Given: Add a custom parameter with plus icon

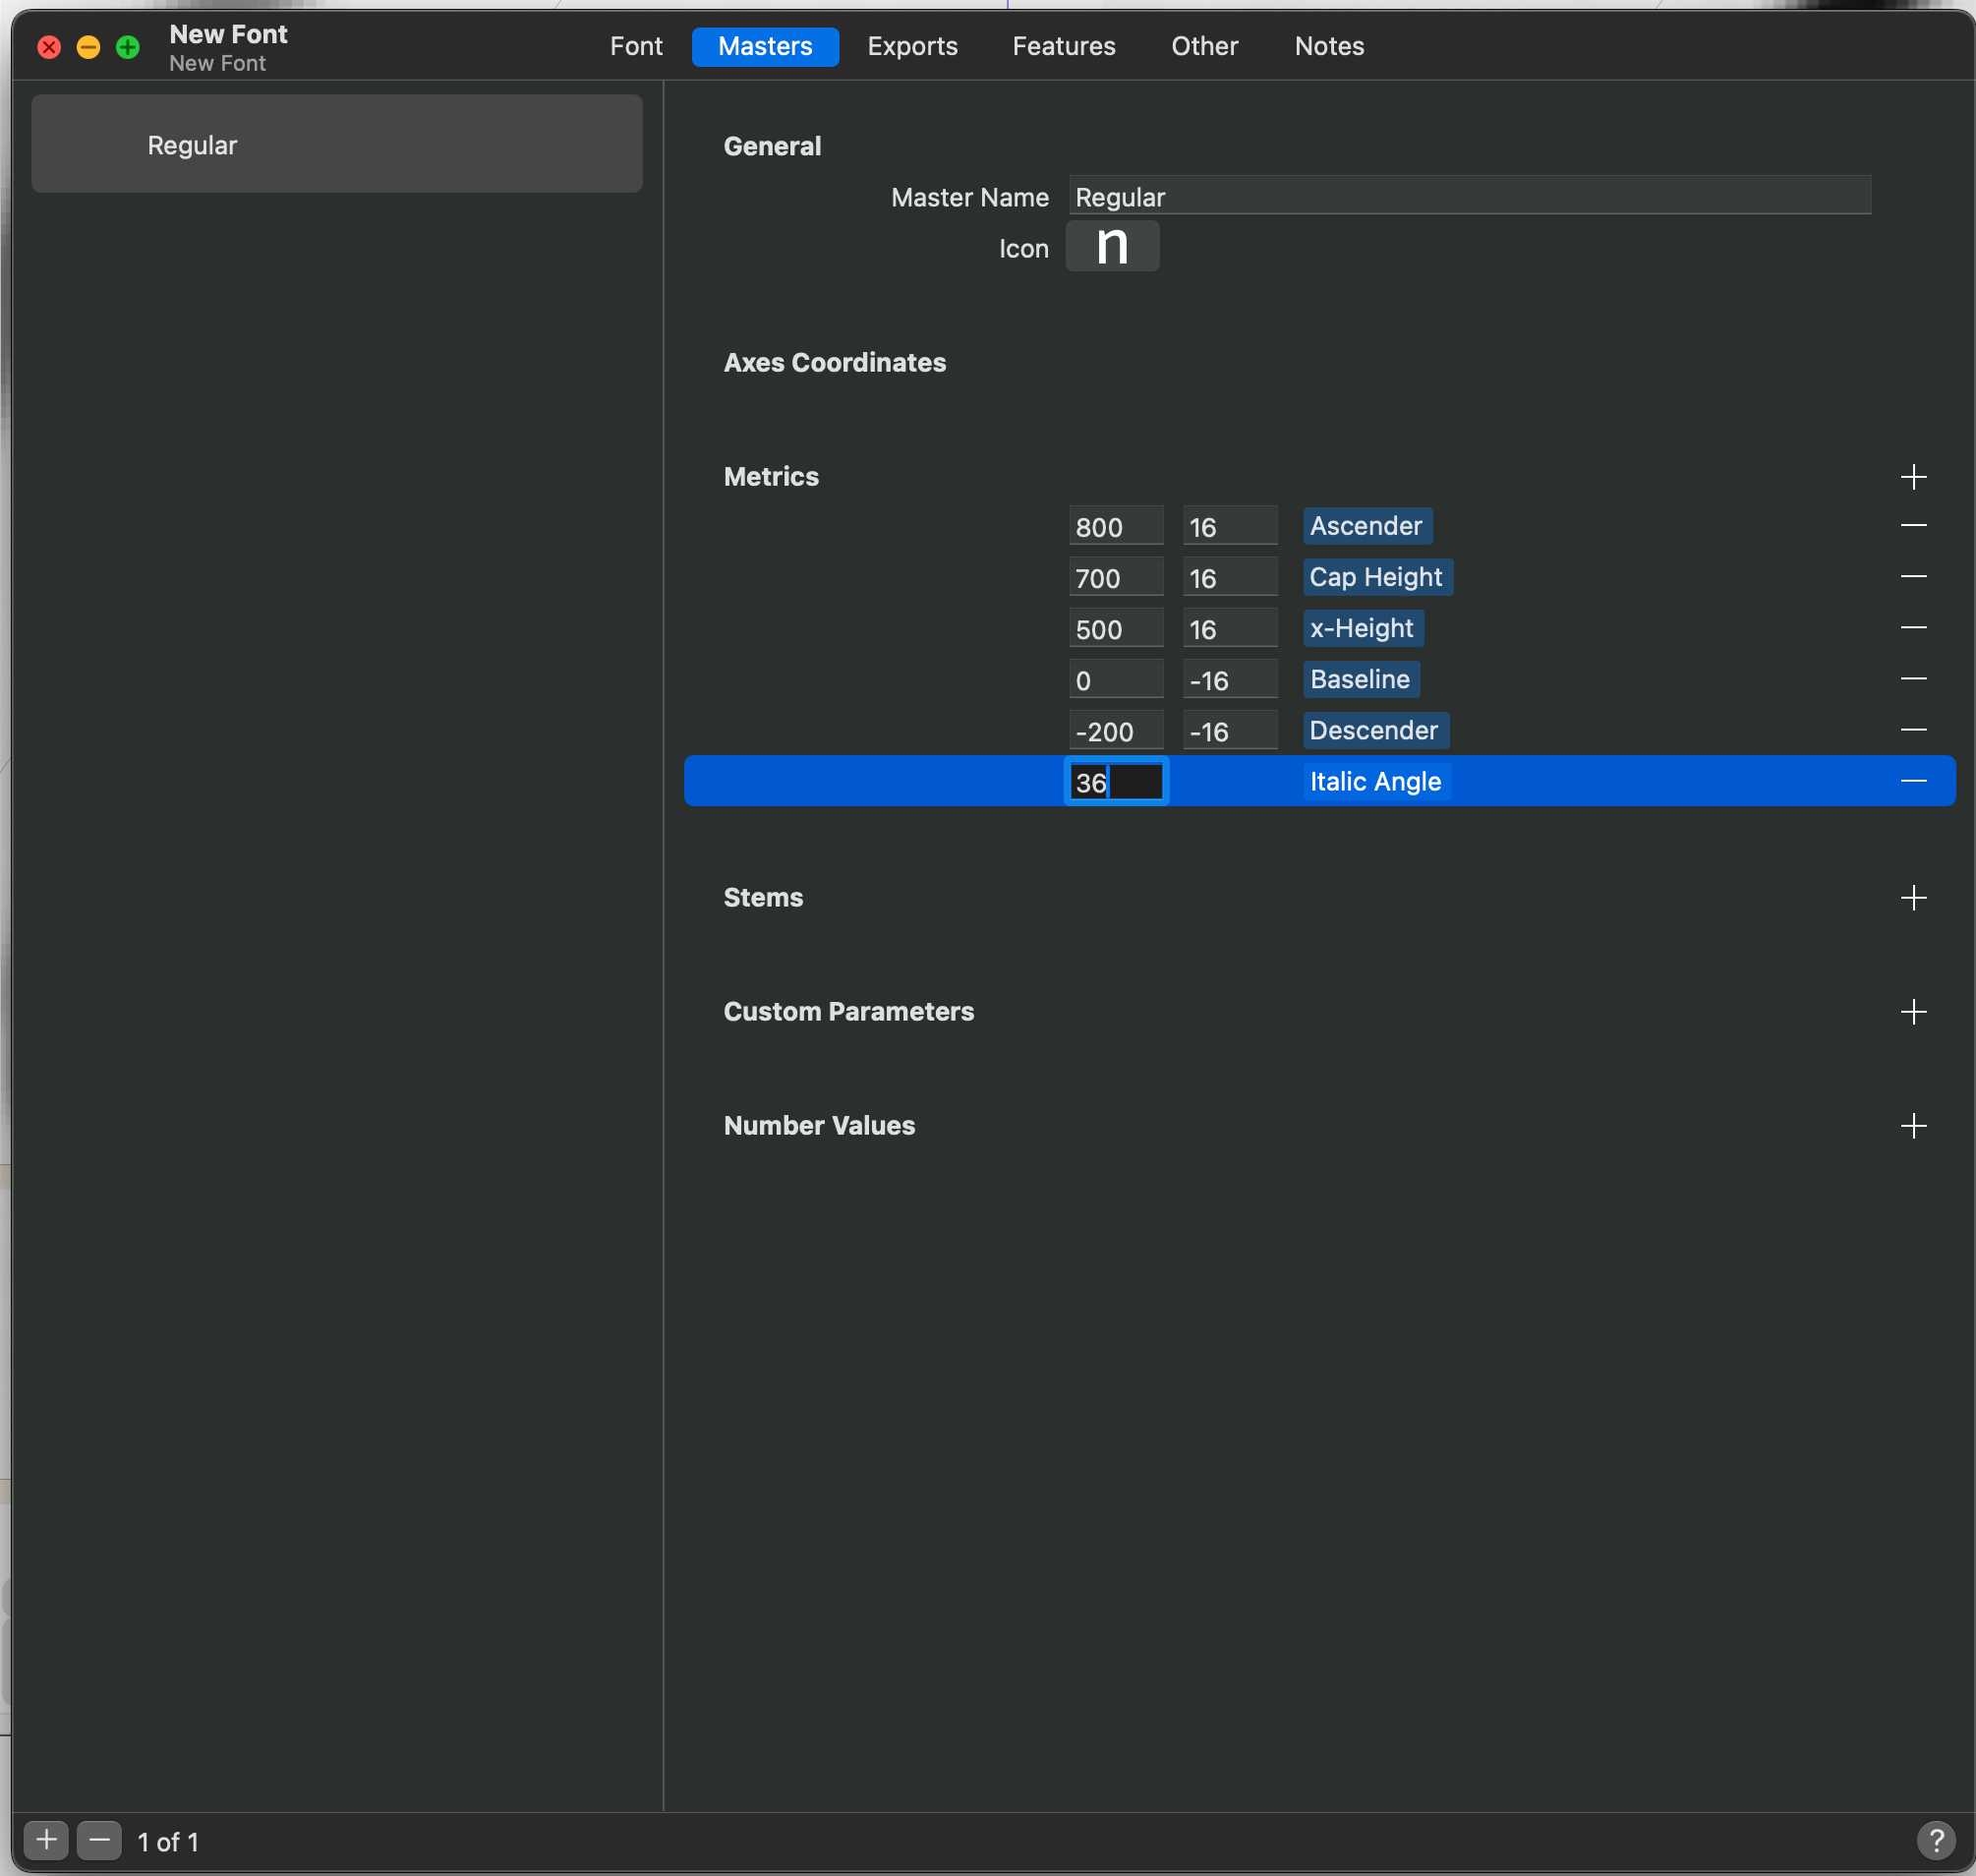Looking at the screenshot, I should click(x=1913, y=1012).
